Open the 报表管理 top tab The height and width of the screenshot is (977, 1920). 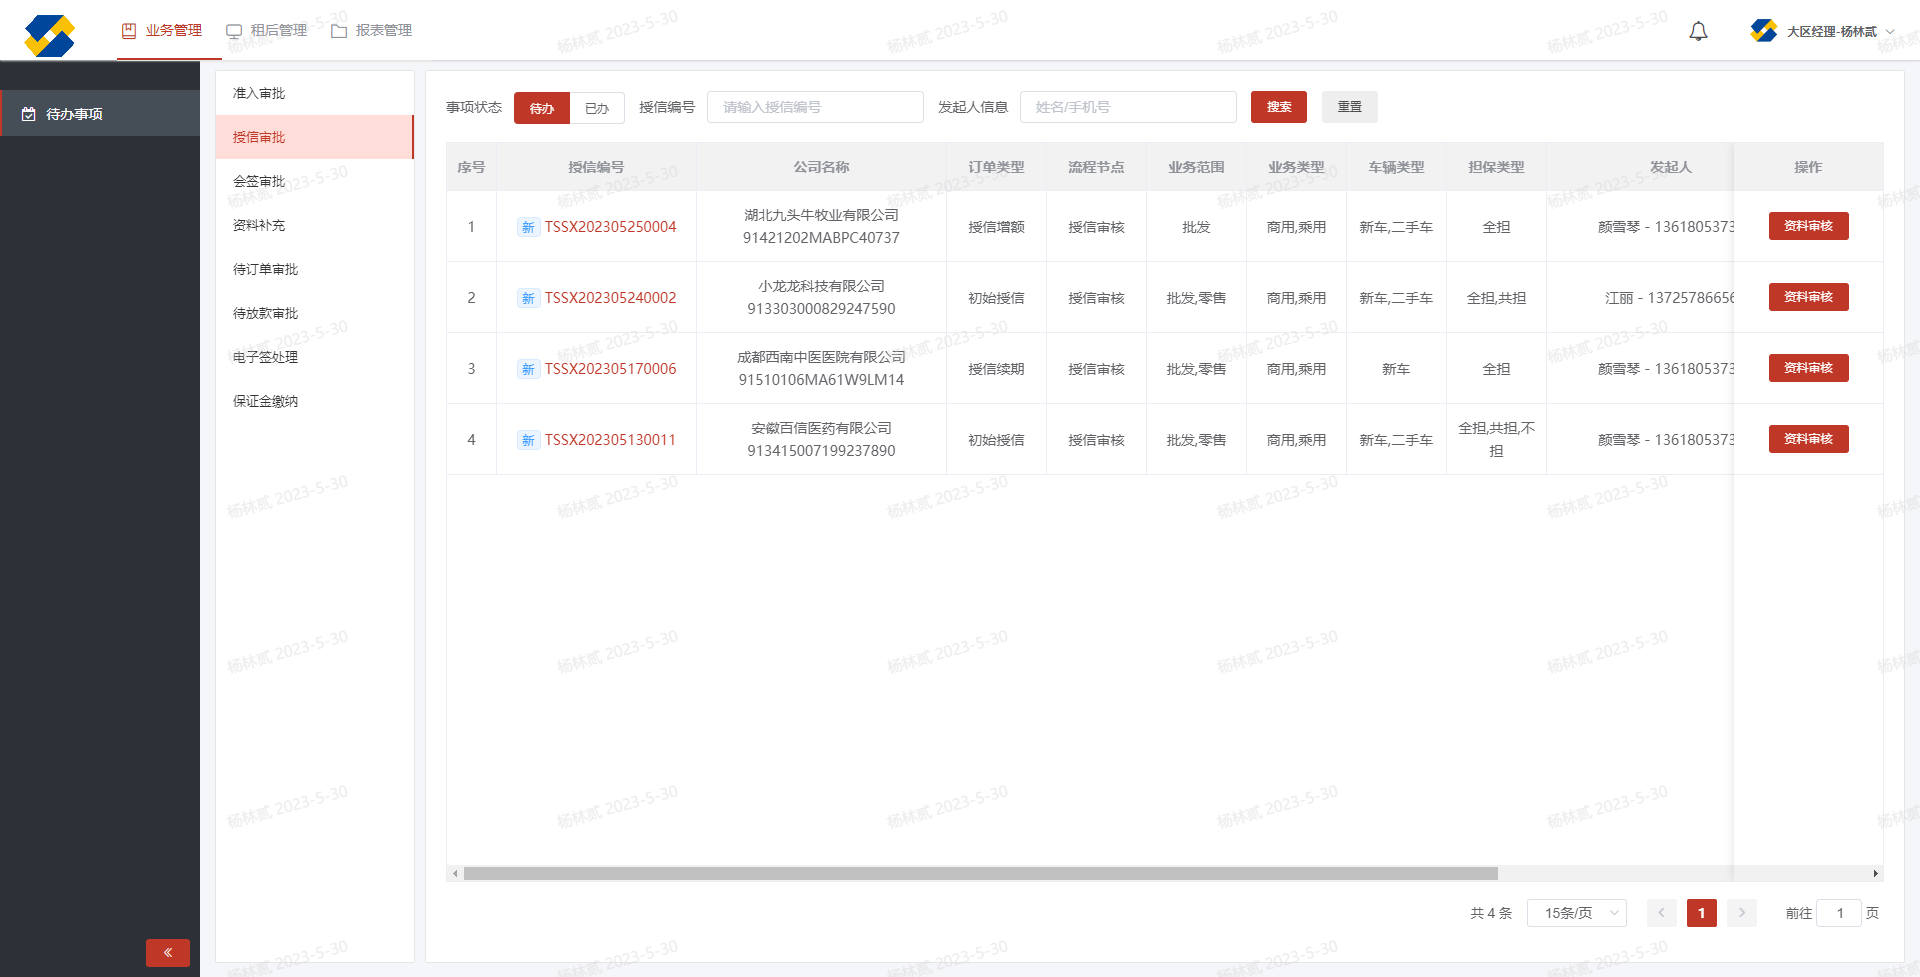pos(372,31)
